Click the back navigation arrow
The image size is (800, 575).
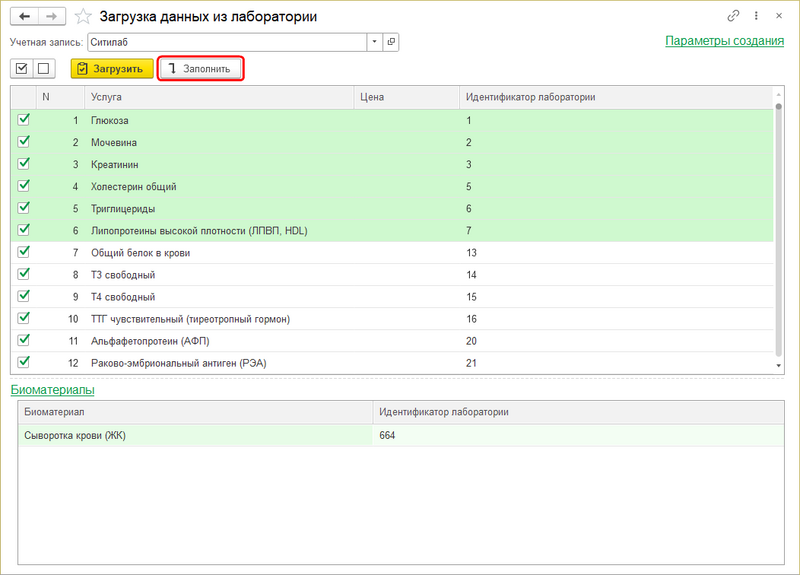25,16
